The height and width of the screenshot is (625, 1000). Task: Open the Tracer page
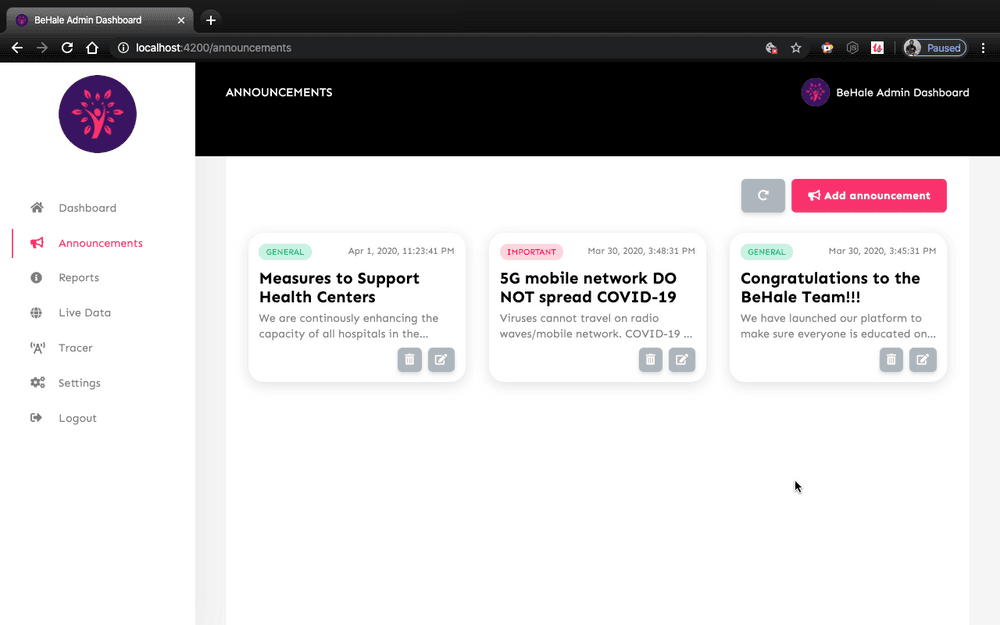click(x=75, y=348)
